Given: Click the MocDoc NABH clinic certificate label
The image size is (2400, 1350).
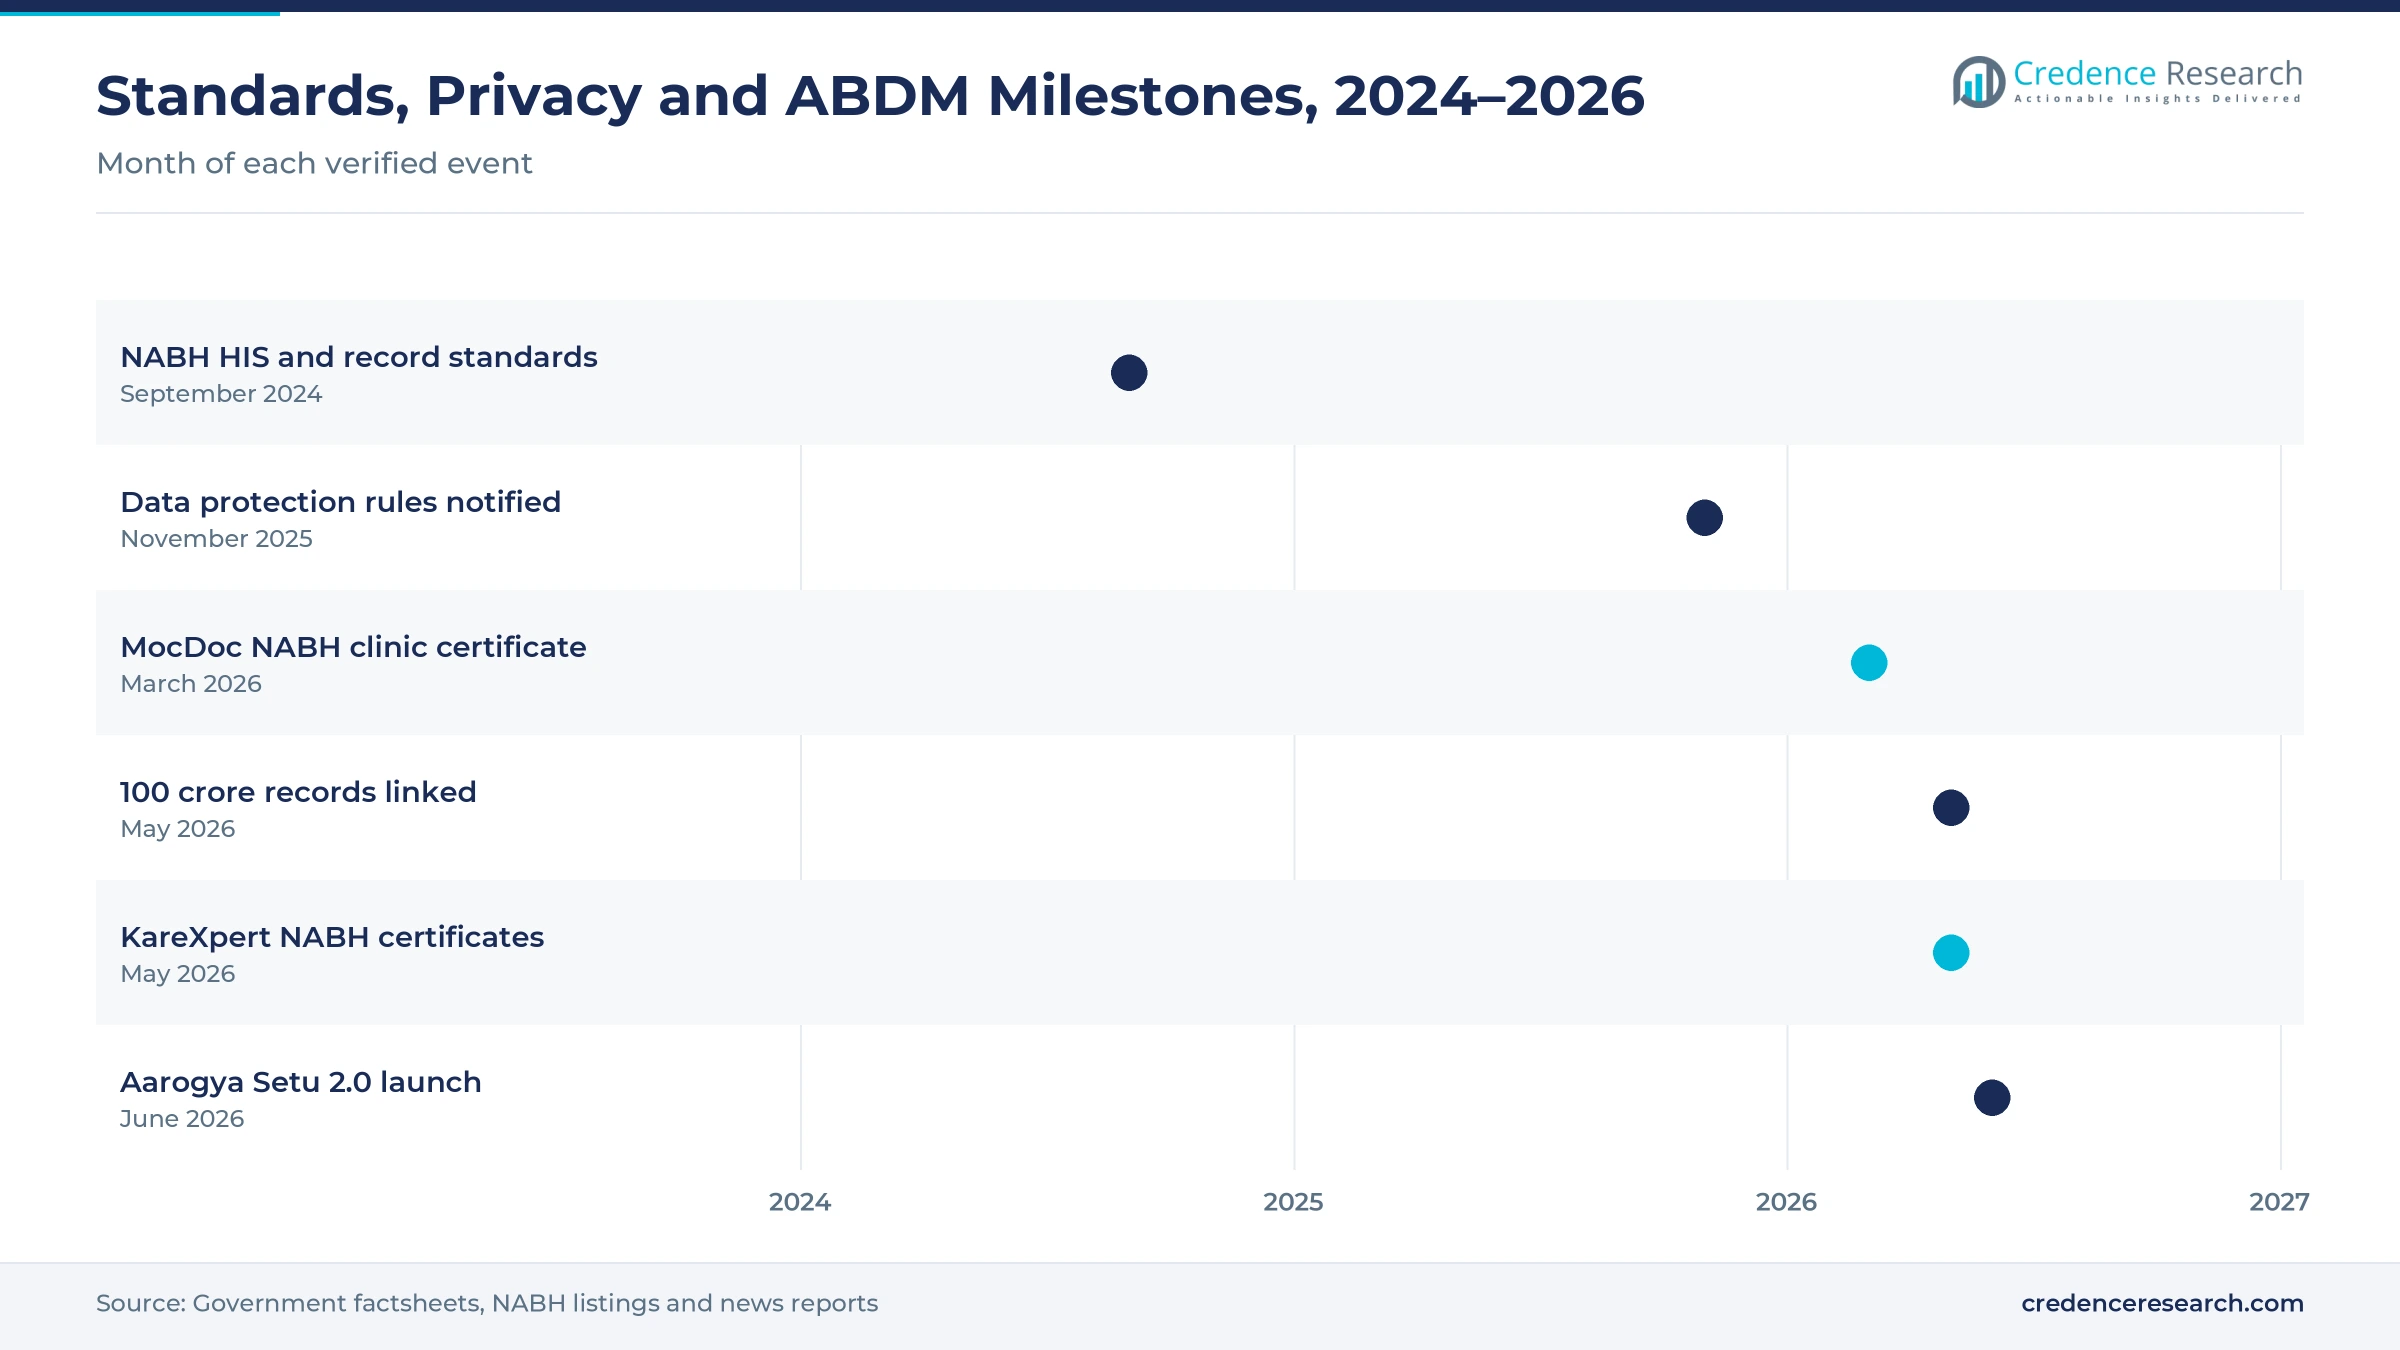Looking at the screenshot, I should [353, 647].
